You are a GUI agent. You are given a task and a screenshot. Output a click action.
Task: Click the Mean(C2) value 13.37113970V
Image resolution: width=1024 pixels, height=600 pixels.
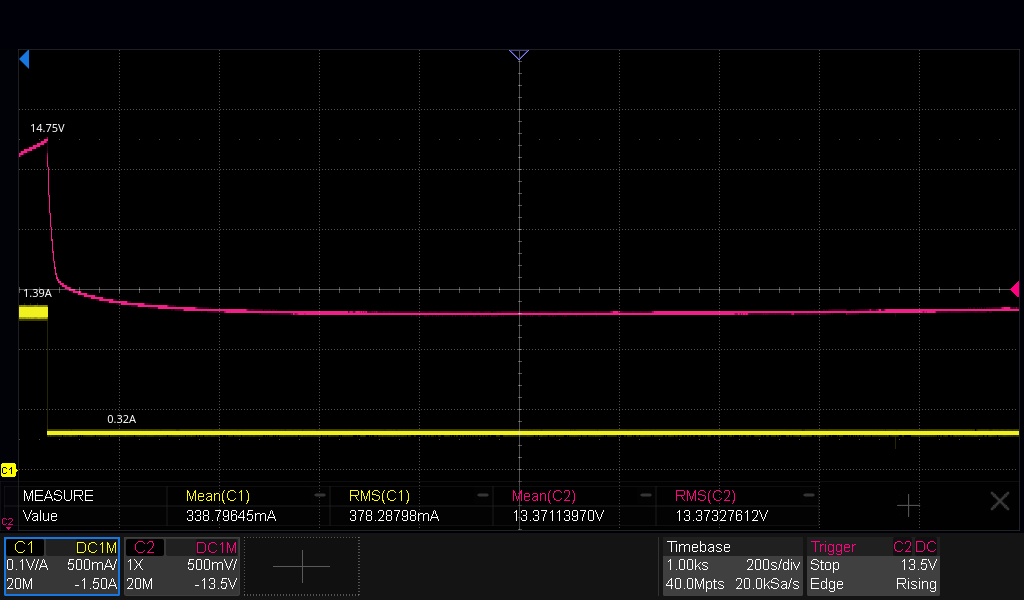(x=558, y=516)
